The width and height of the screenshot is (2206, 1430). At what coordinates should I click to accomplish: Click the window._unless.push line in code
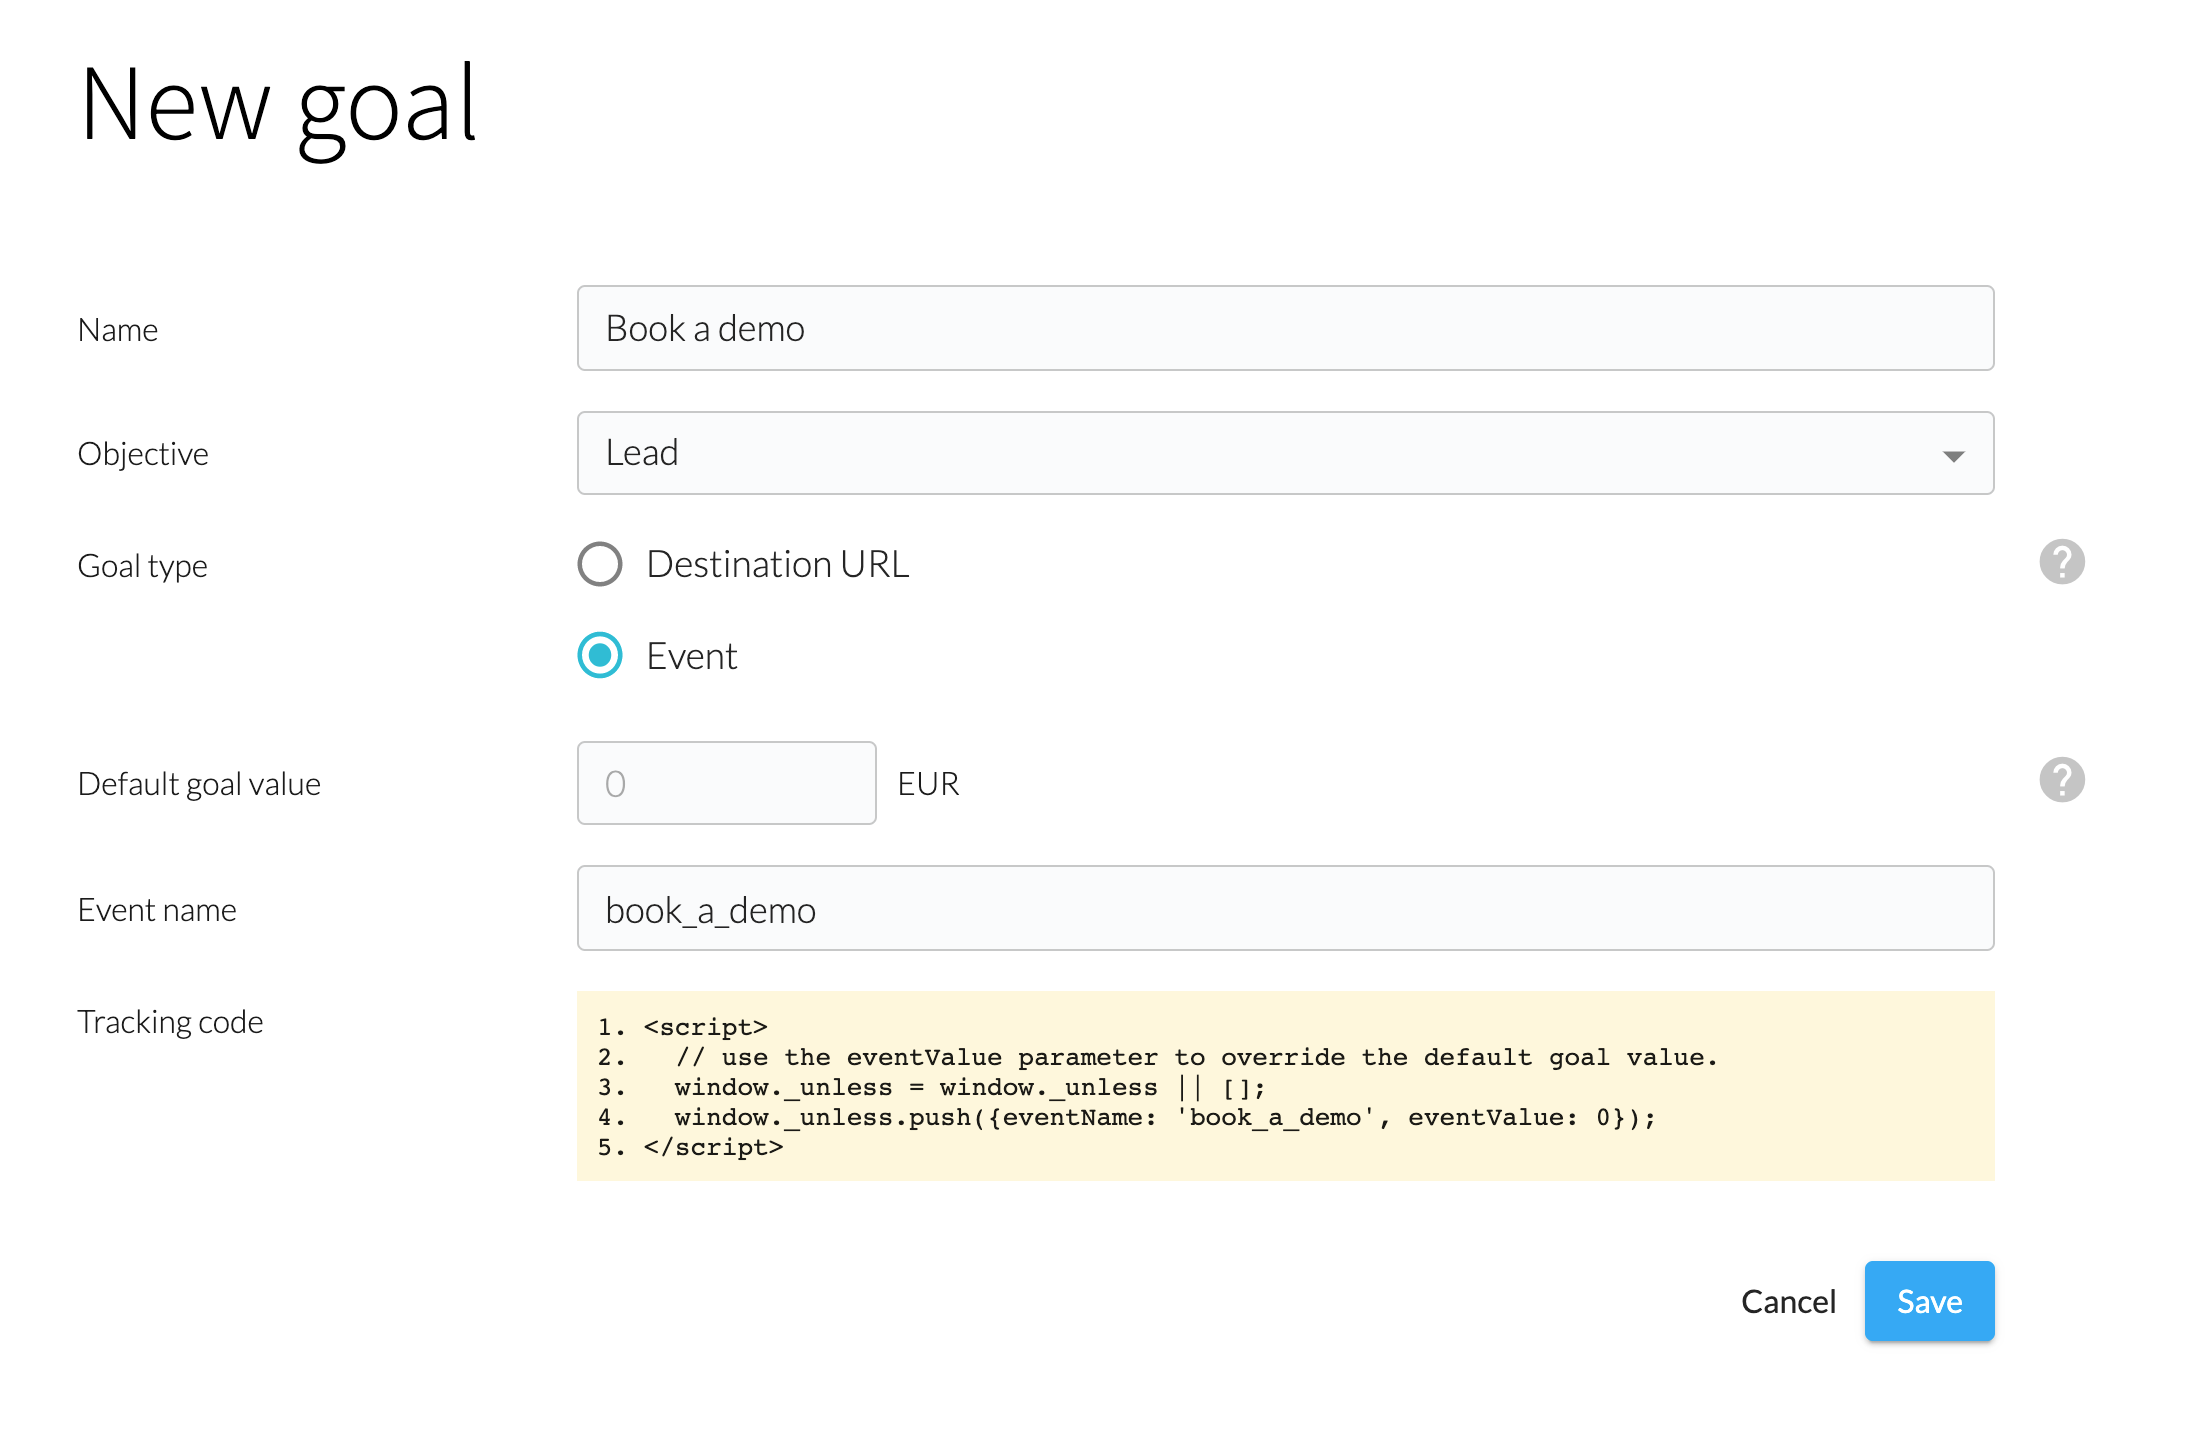[x=1164, y=1117]
